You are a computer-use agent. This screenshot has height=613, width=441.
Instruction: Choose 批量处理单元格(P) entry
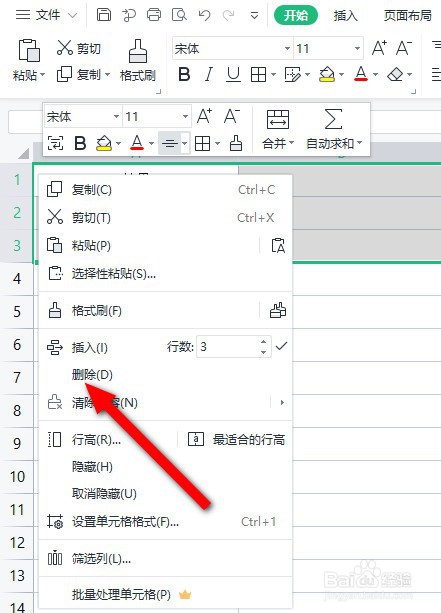click(166, 595)
